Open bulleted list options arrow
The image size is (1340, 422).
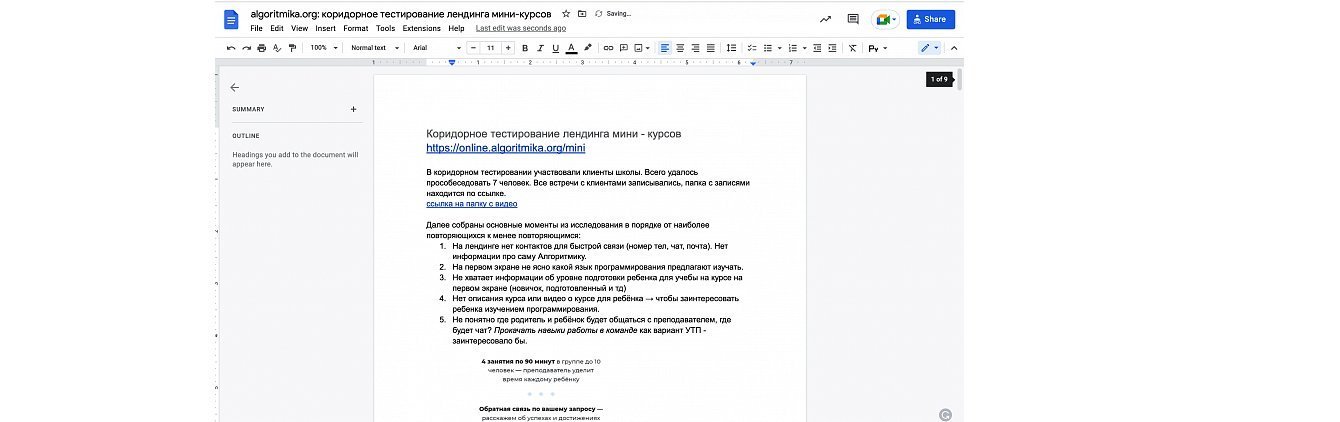coord(780,48)
